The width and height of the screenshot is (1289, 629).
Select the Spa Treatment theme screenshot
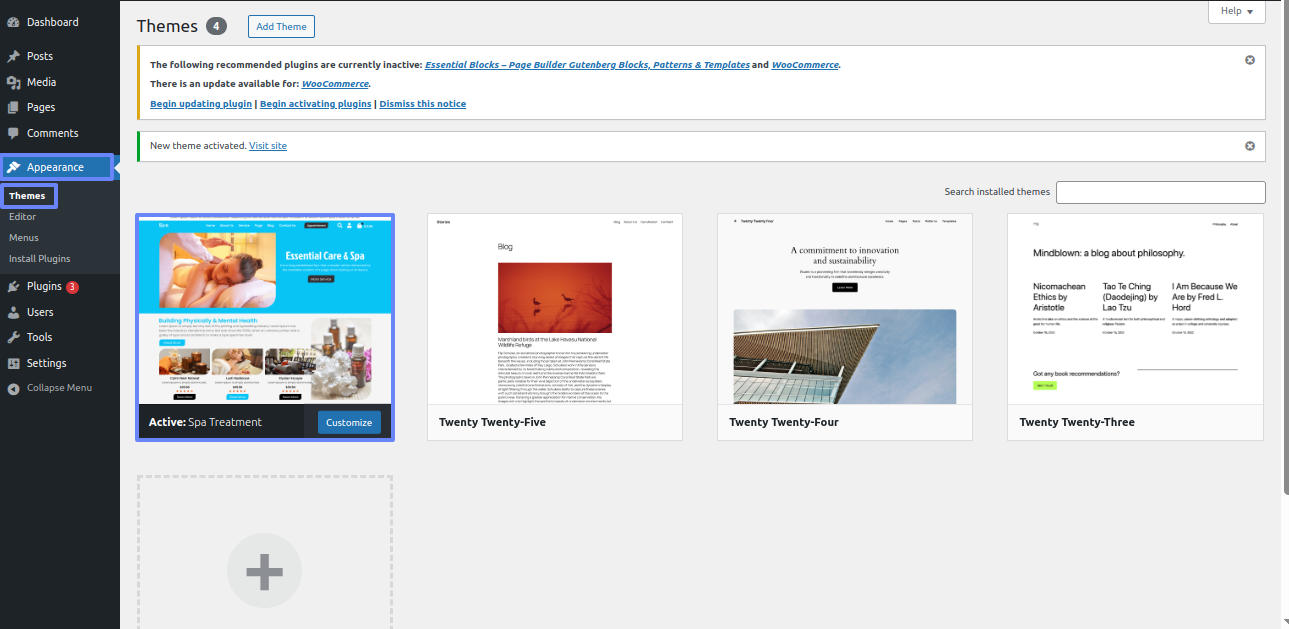(265, 310)
